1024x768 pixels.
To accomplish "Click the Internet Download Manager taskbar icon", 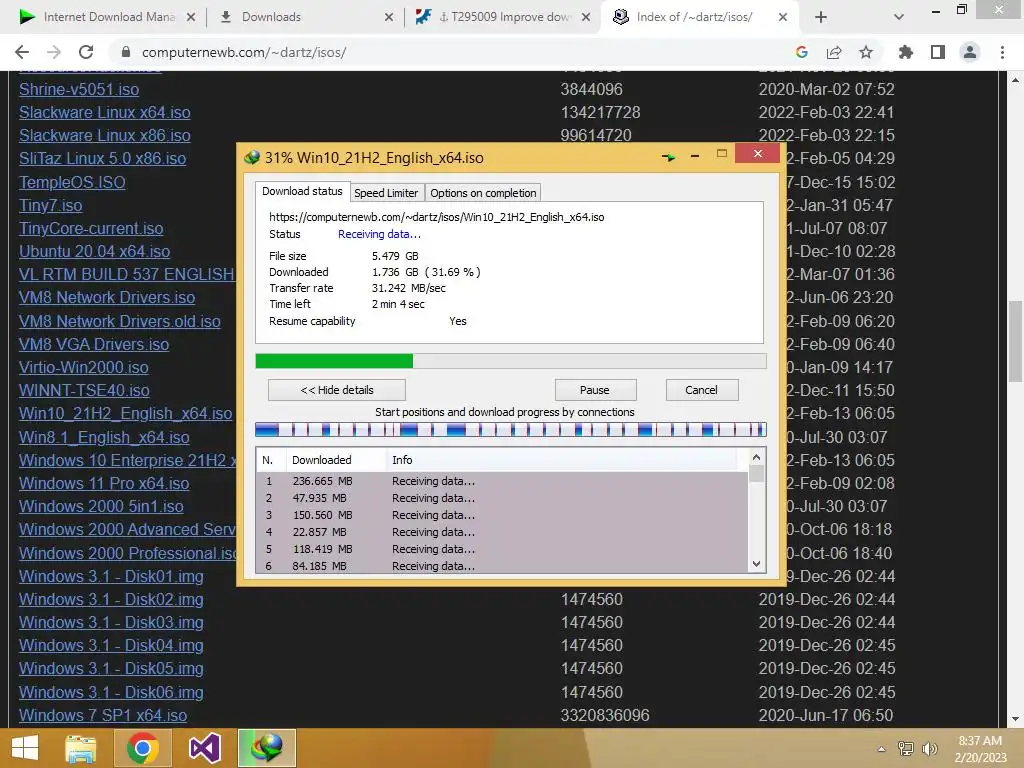I will tap(267, 748).
